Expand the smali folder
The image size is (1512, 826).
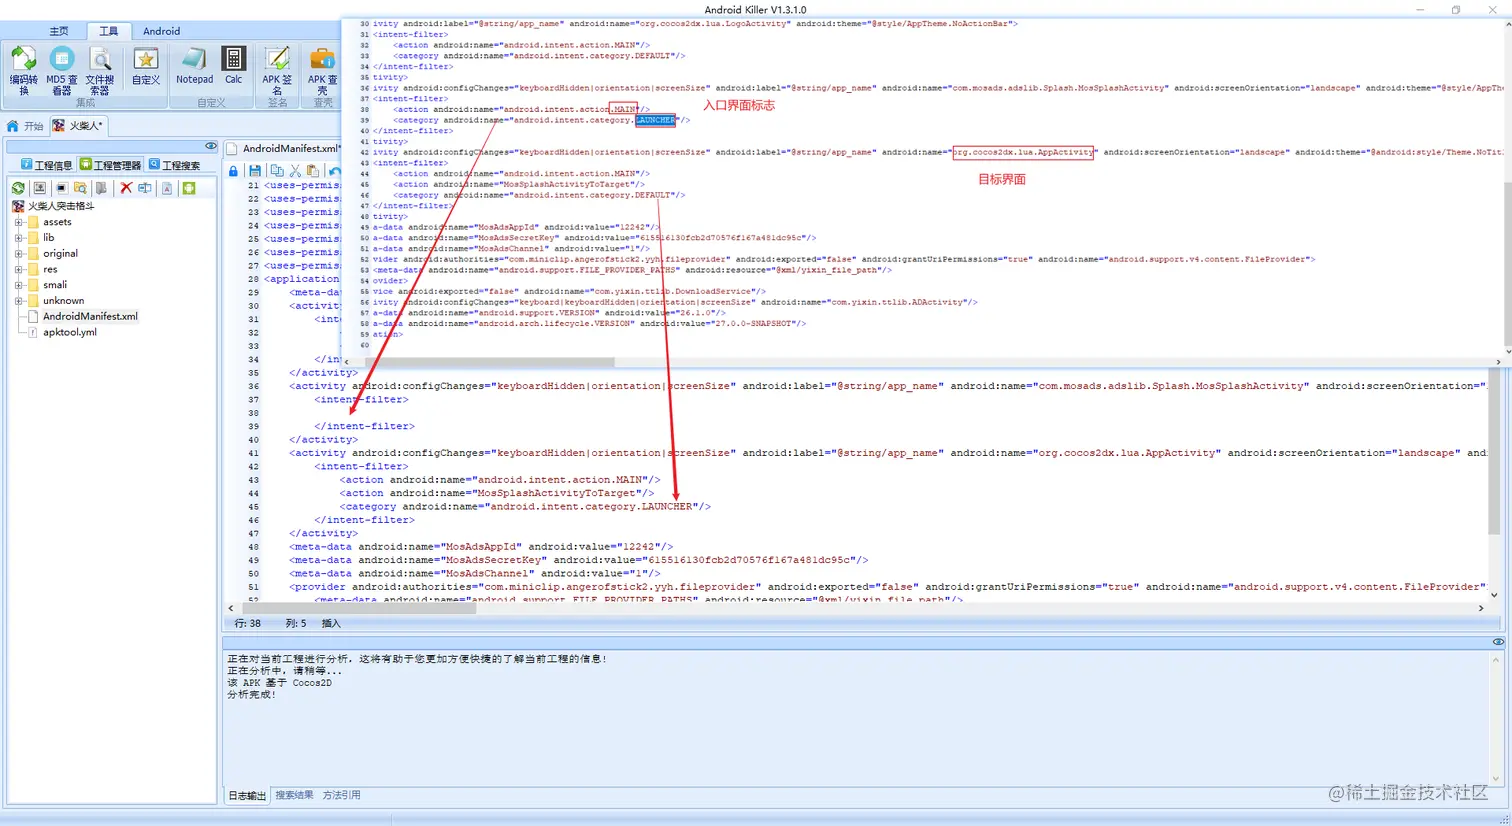pos(19,285)
